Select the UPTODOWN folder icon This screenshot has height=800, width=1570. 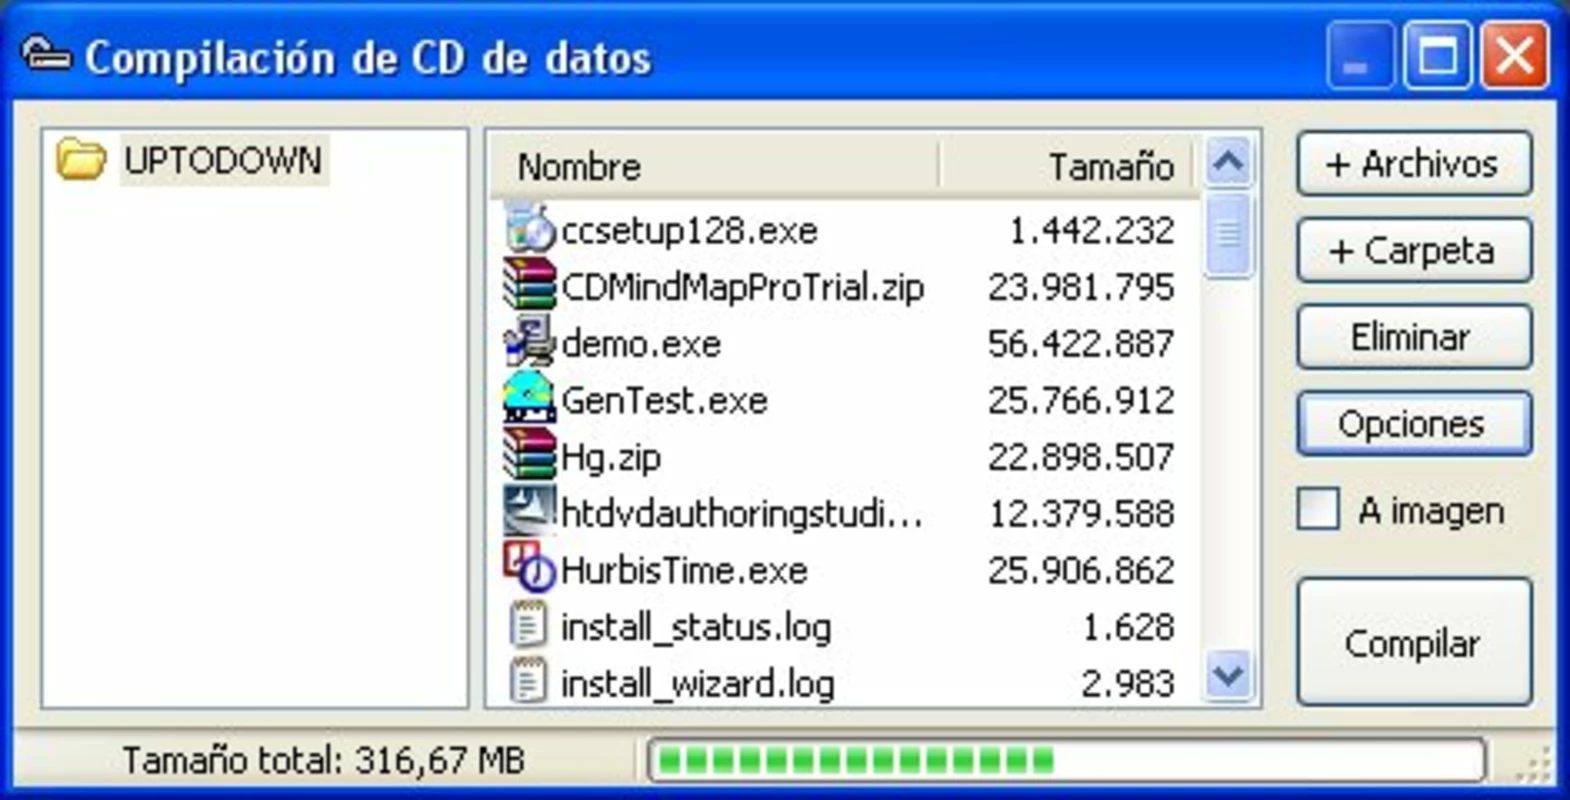tap(81, 160)
